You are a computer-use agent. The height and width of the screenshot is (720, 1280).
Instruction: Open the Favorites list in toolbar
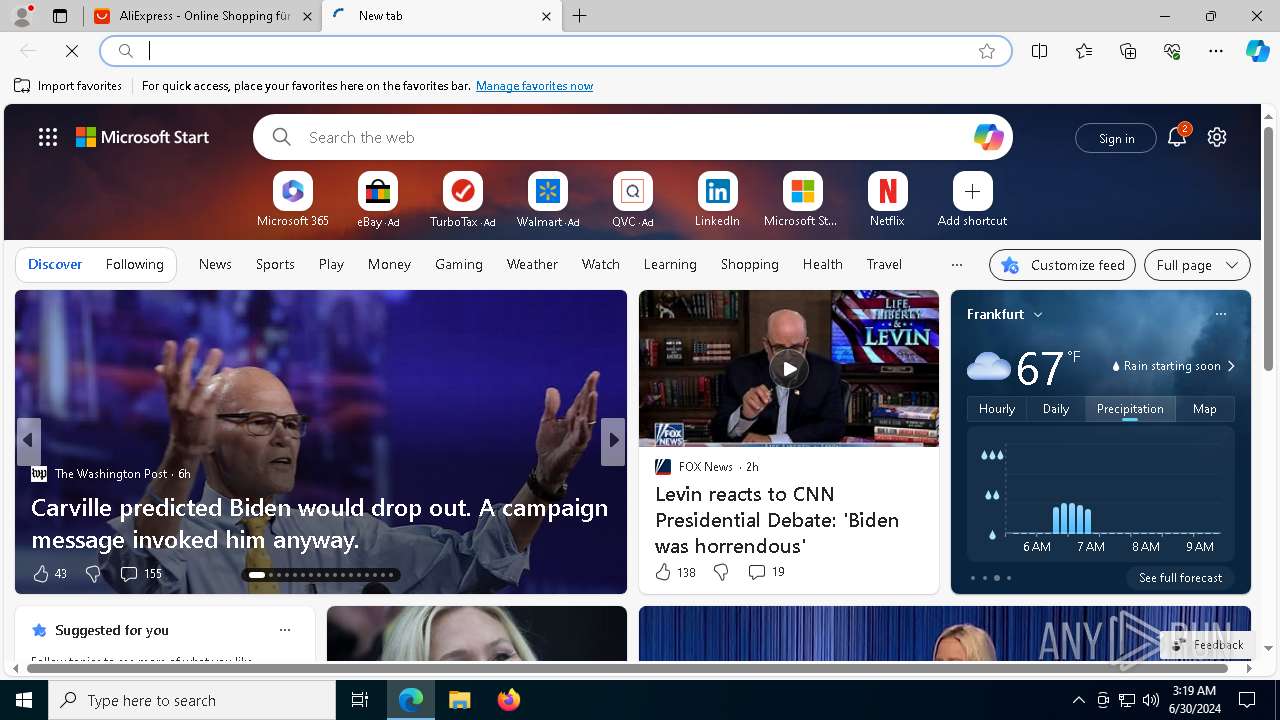click(1084, 51)
